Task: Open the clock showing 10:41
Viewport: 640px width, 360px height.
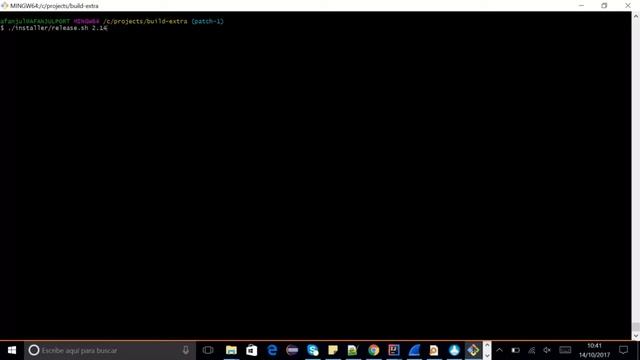Action: click(594, 351)
